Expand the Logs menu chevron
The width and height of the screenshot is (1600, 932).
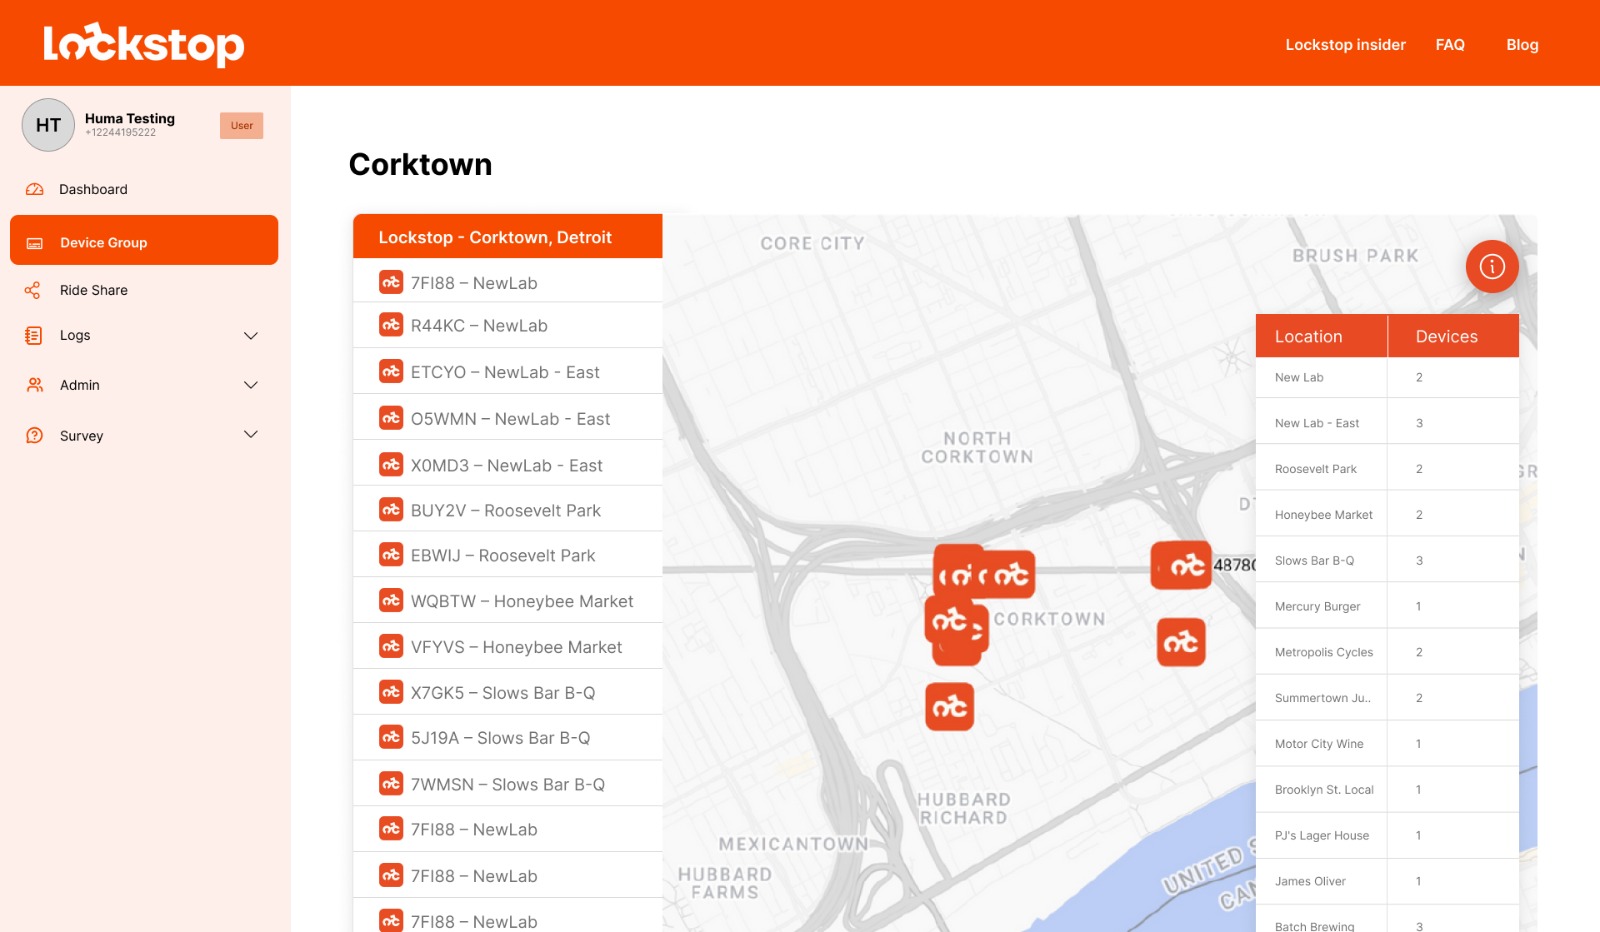coord(251,336)
